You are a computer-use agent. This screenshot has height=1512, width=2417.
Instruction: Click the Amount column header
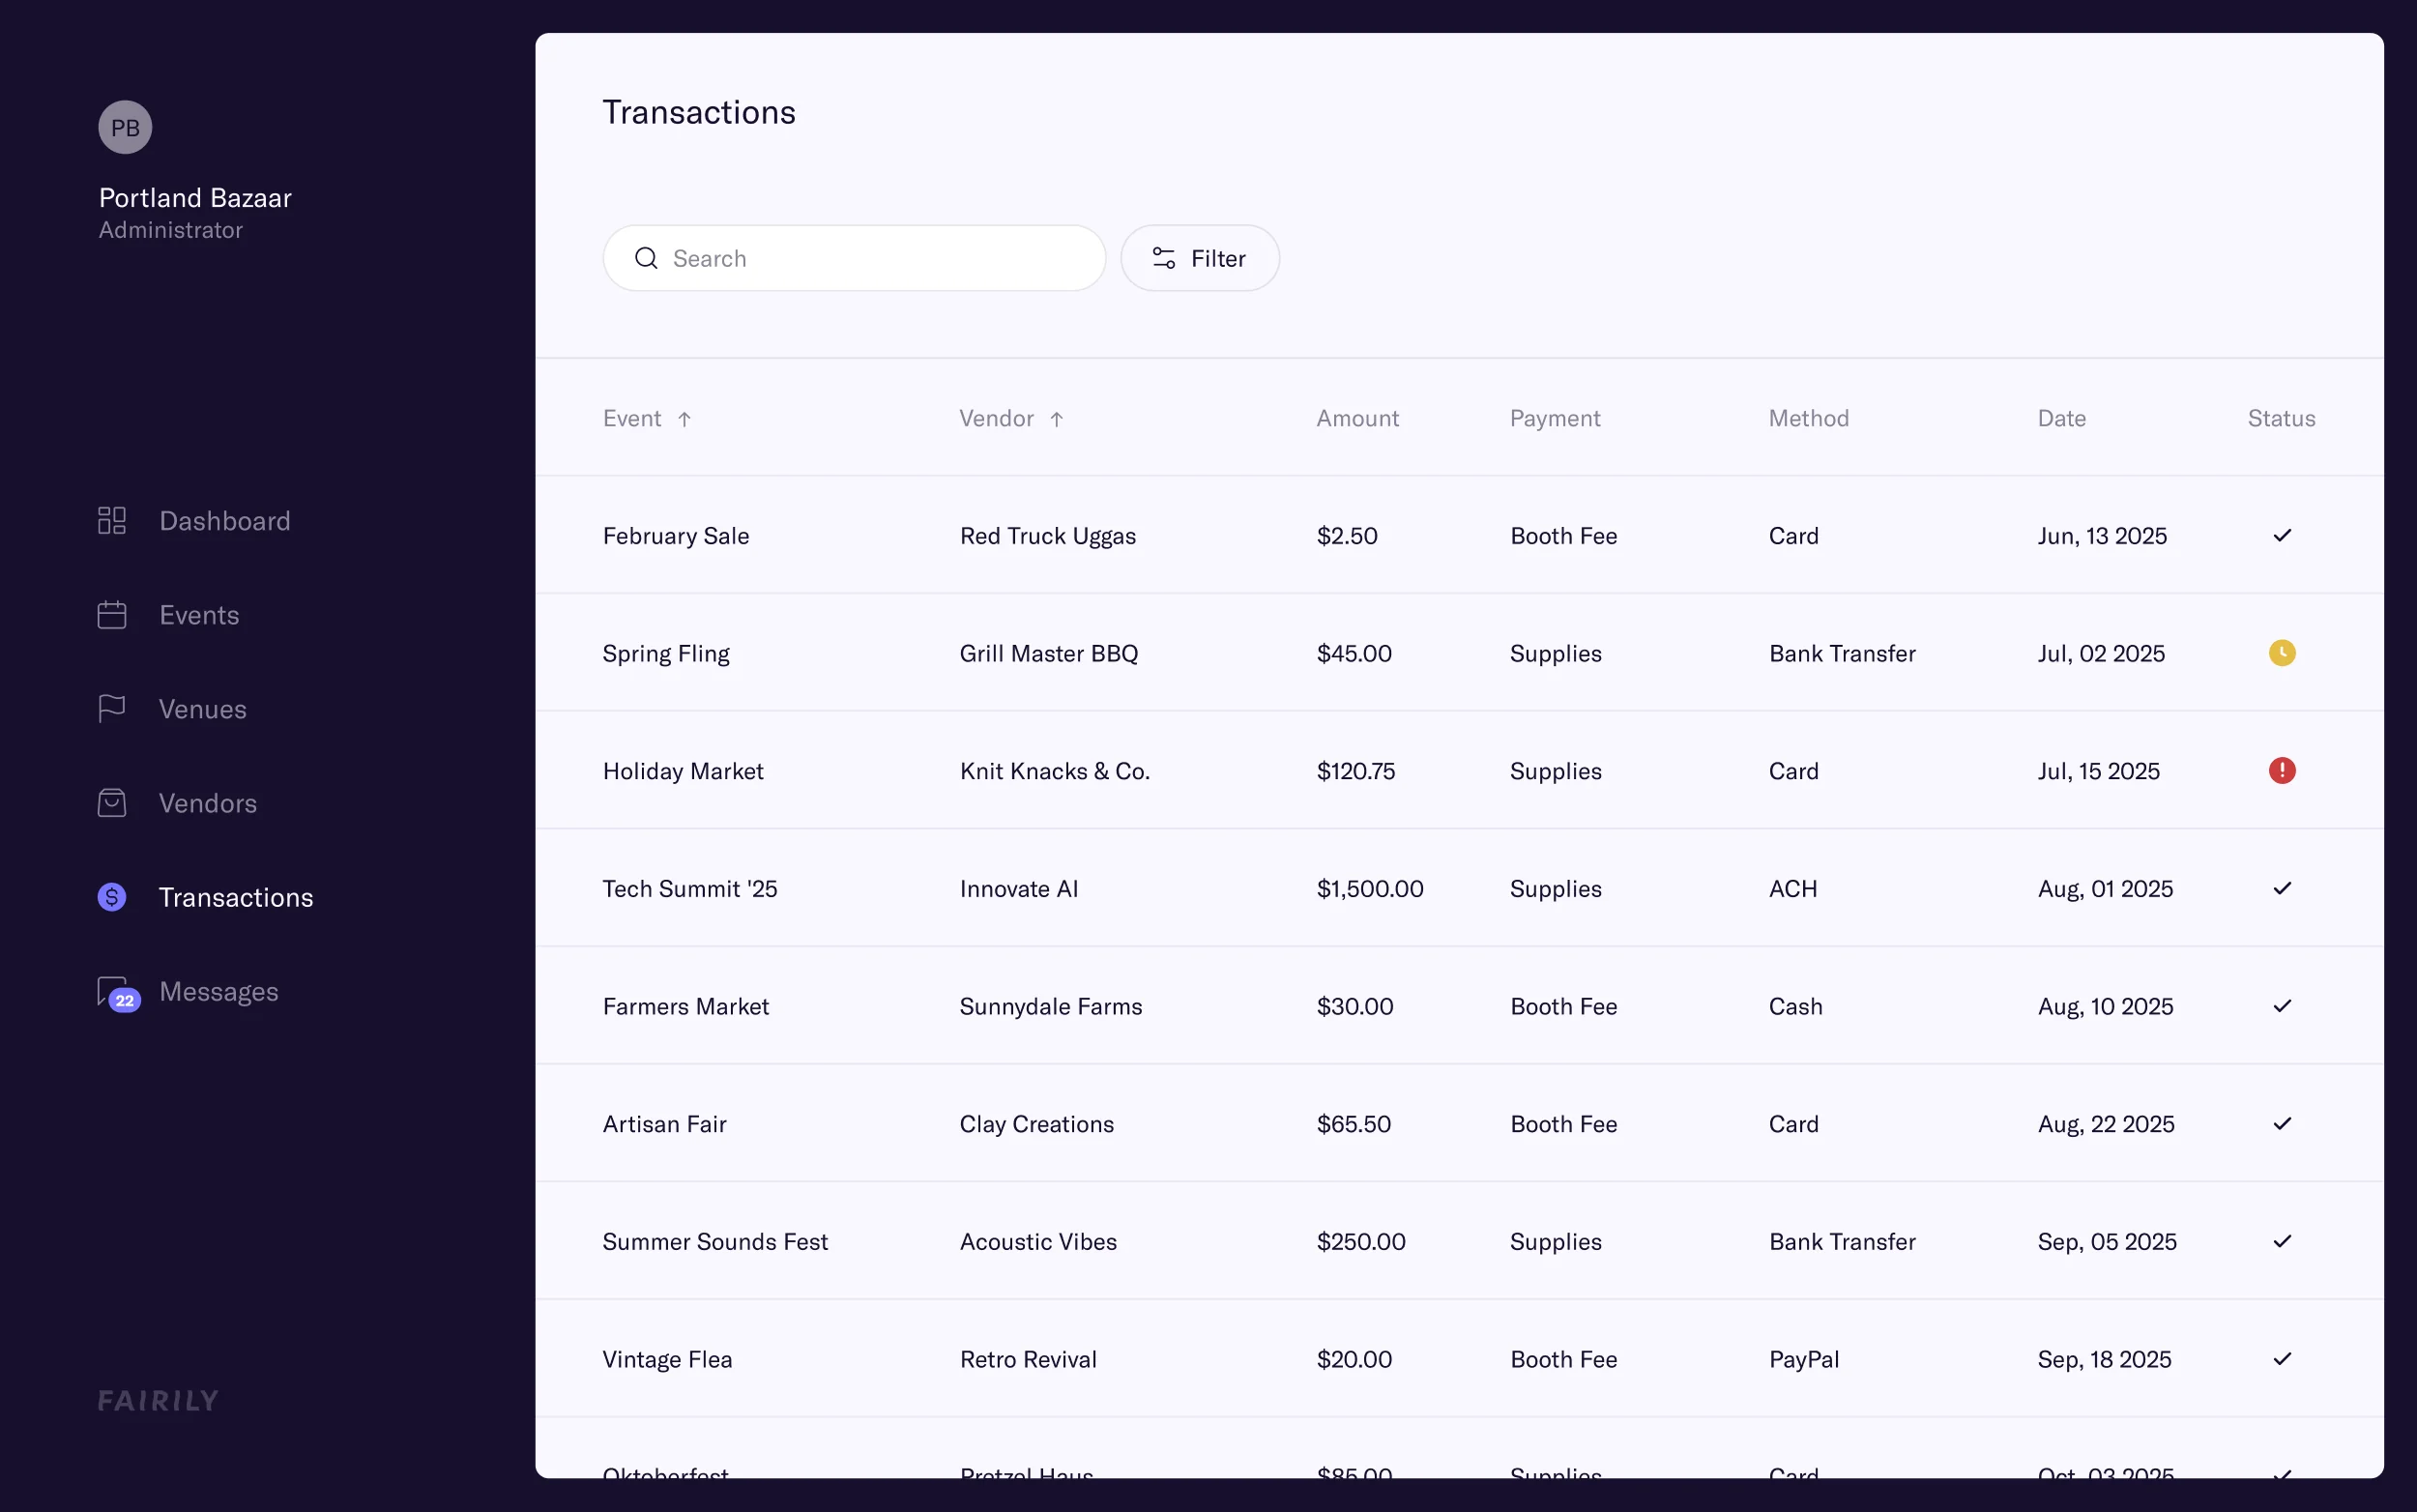coord(1357,418)
